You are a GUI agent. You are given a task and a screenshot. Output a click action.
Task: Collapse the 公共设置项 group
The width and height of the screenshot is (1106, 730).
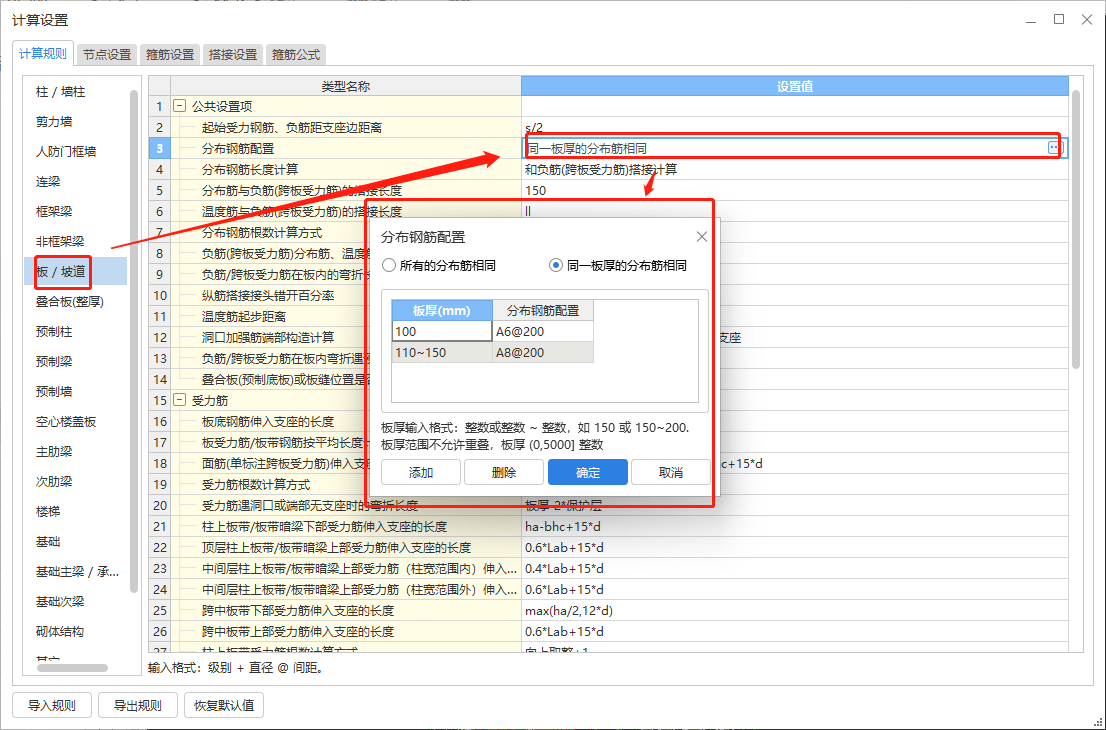tap(180, 106)
